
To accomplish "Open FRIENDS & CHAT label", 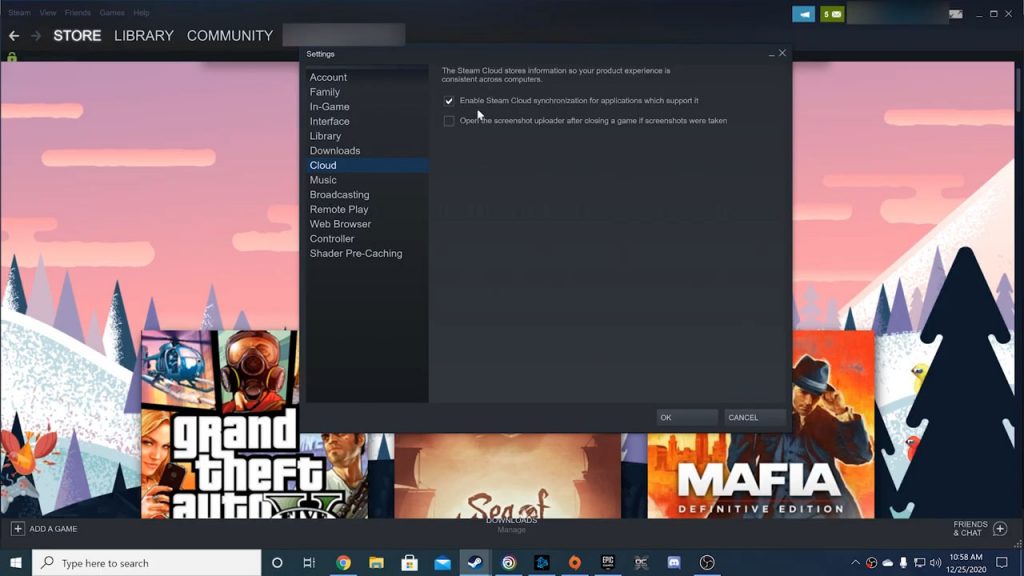I will [970, 528].
